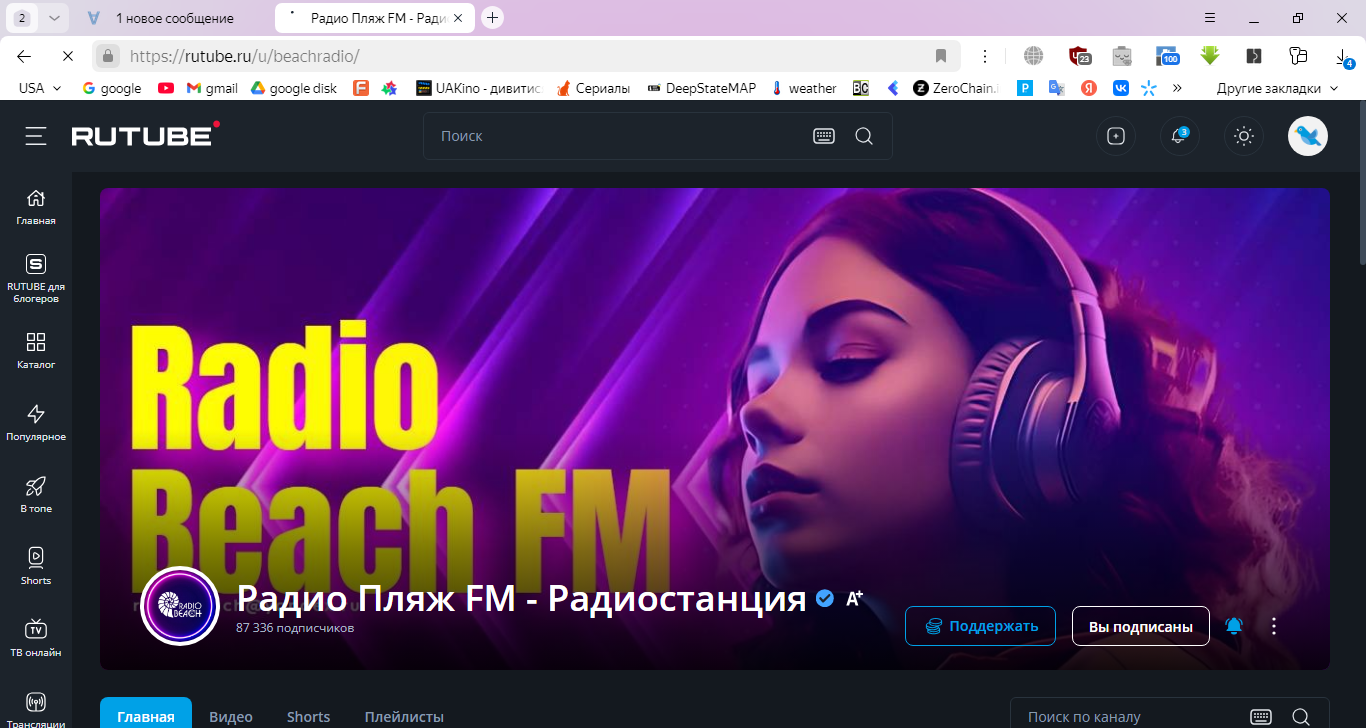Open the keyboard icon in channel search

pos(1261,716)
